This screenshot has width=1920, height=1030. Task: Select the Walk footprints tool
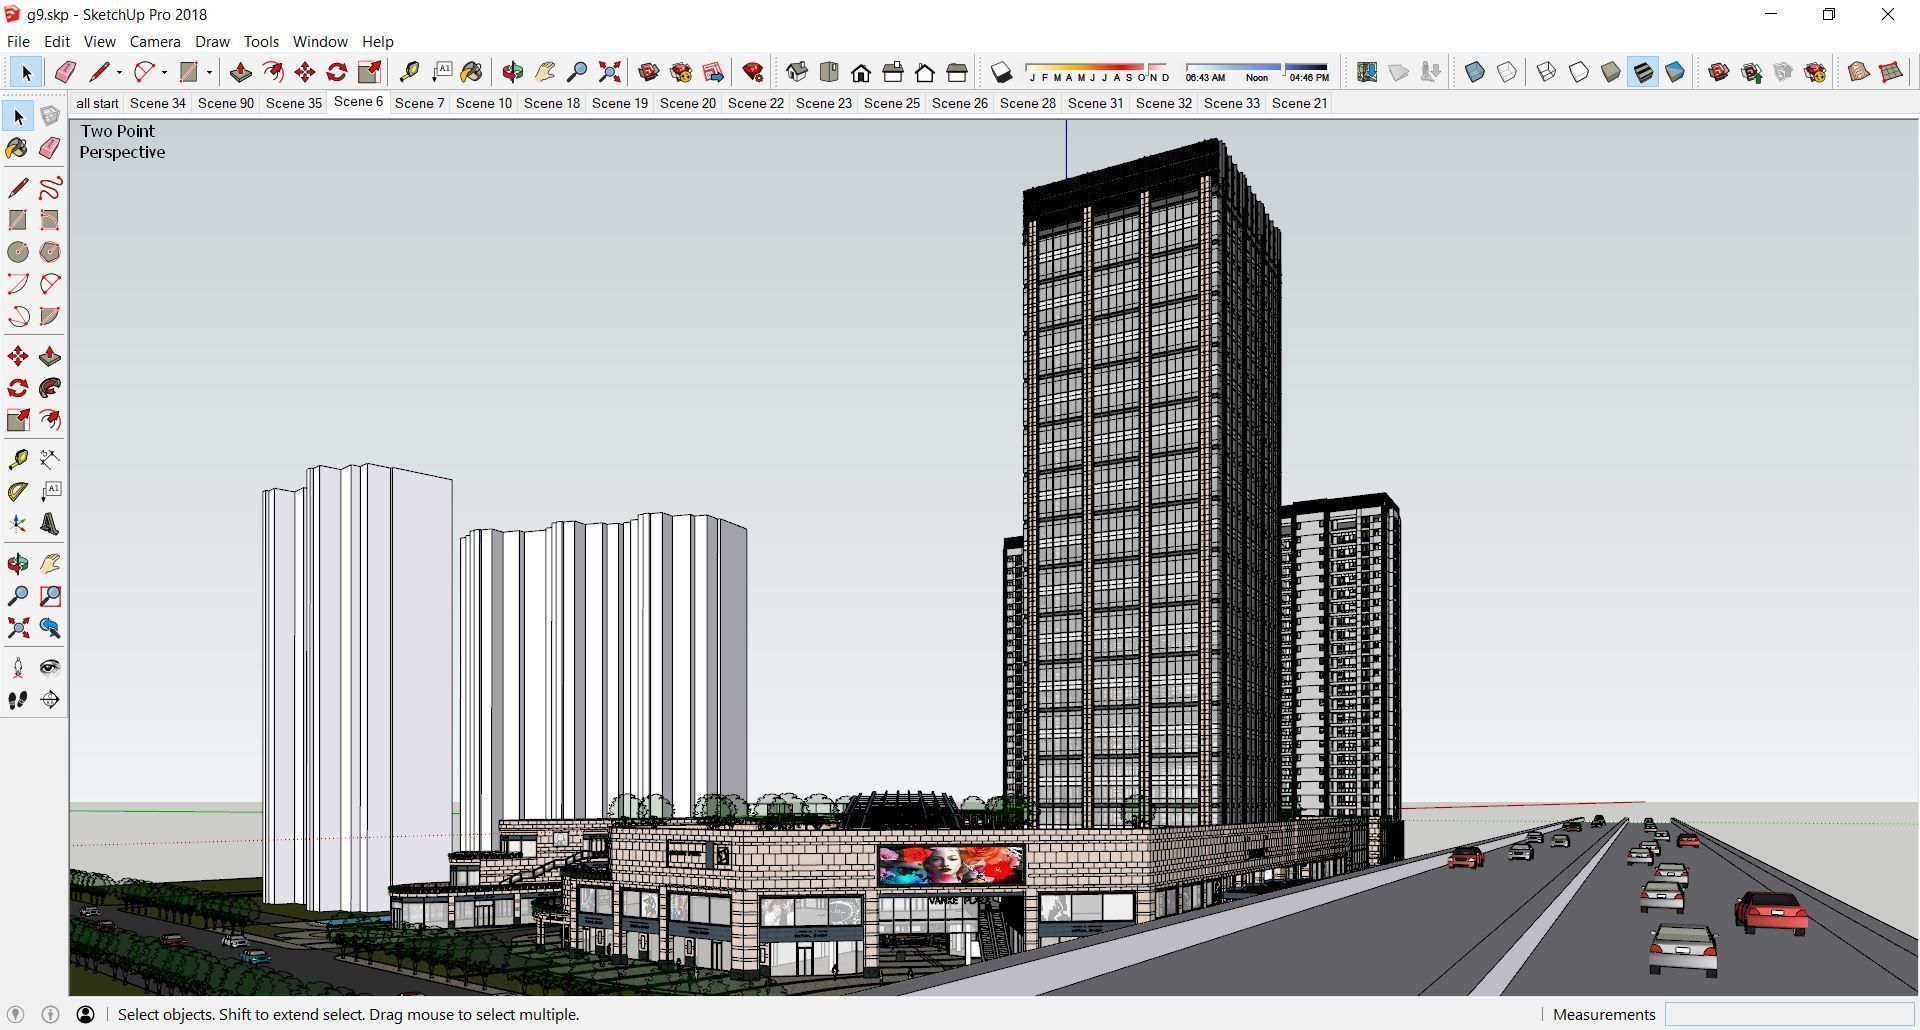(18, 700)
